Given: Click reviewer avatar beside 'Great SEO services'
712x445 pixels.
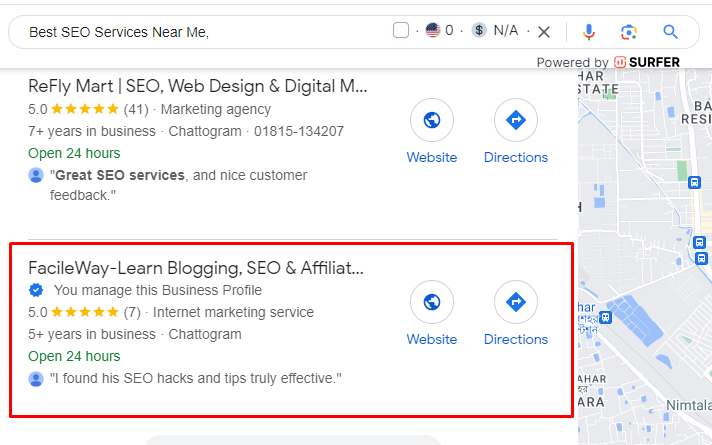Looking at the screenshot, I should click(36, 175).
